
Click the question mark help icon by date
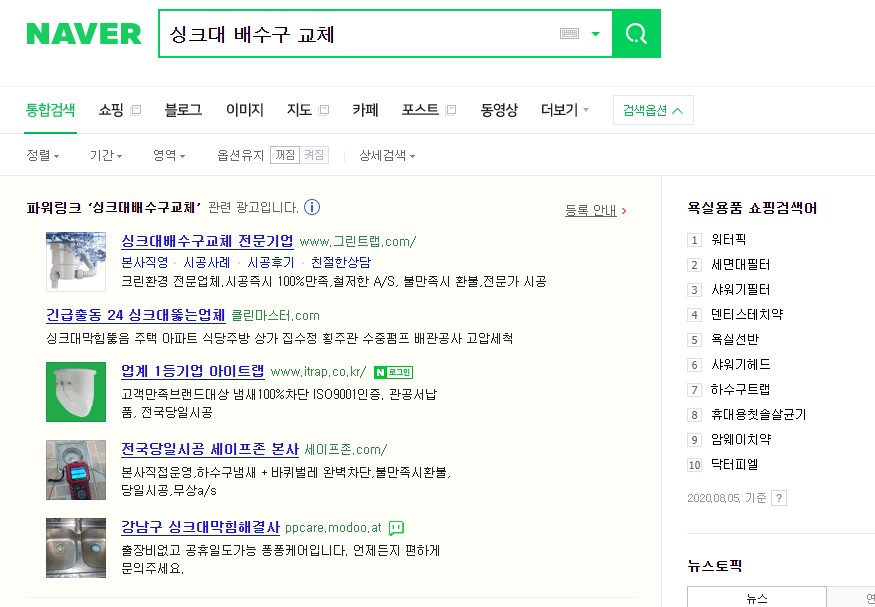pyautogui.click(x=779, y=498)
